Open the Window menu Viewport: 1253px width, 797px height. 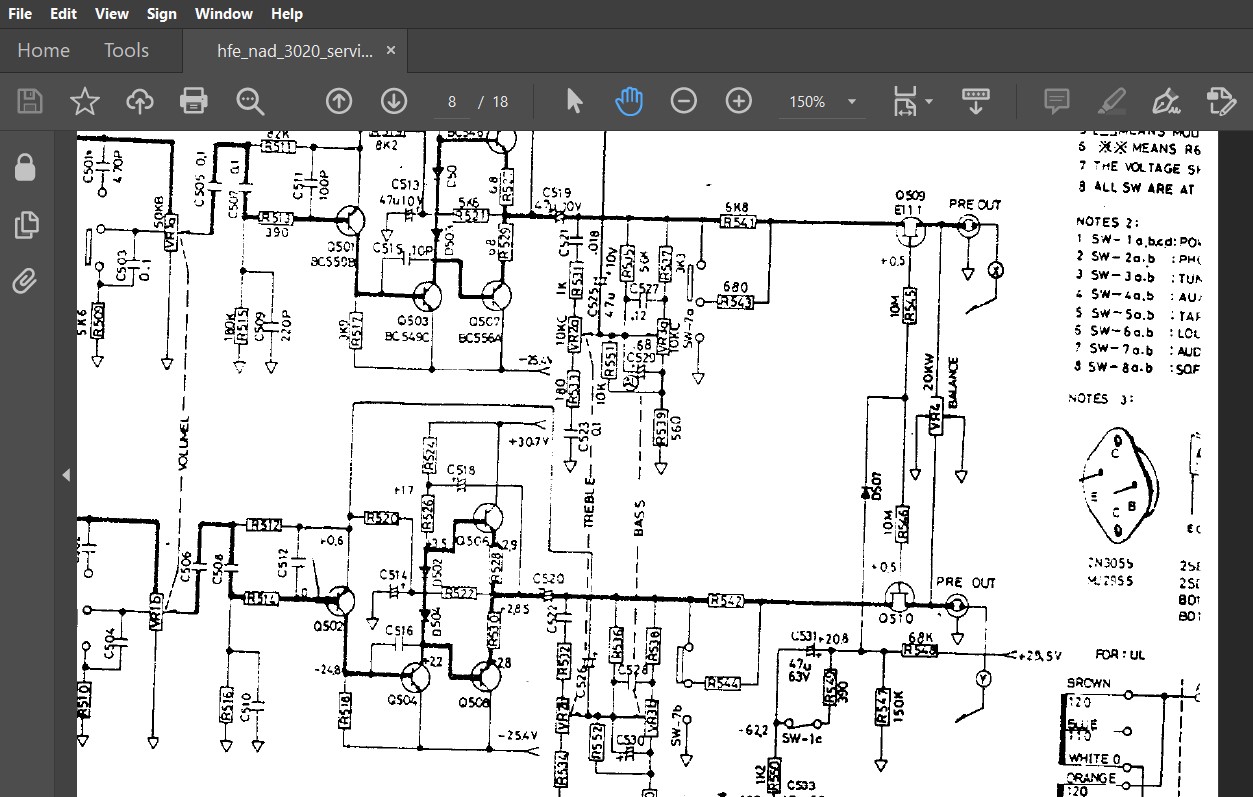(224, 14)
